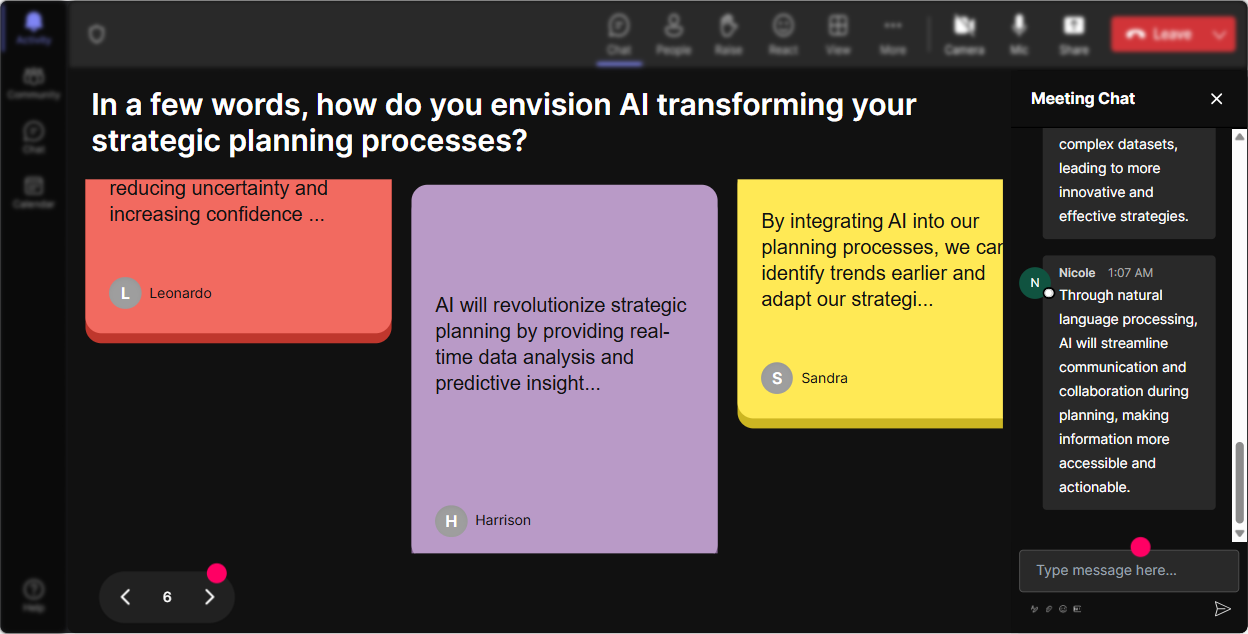
Task: Open the More actions menu
Action: 893,33
